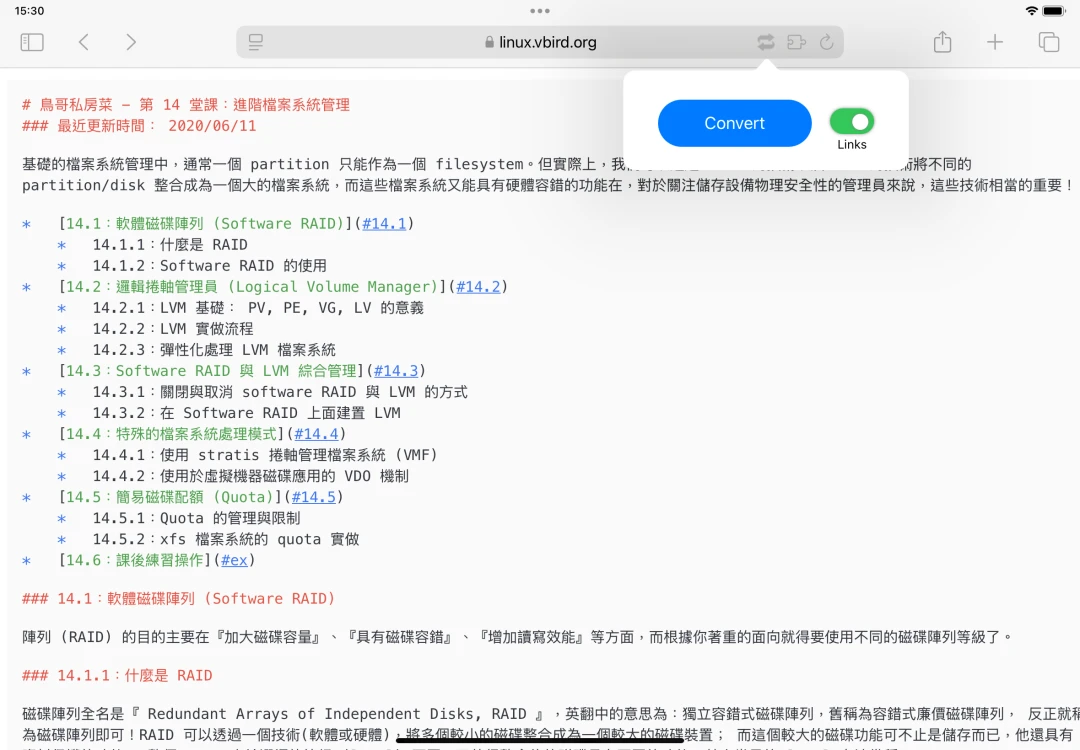
Task: Open the #14.3 anchor link
Action: (x=396, y=371)
